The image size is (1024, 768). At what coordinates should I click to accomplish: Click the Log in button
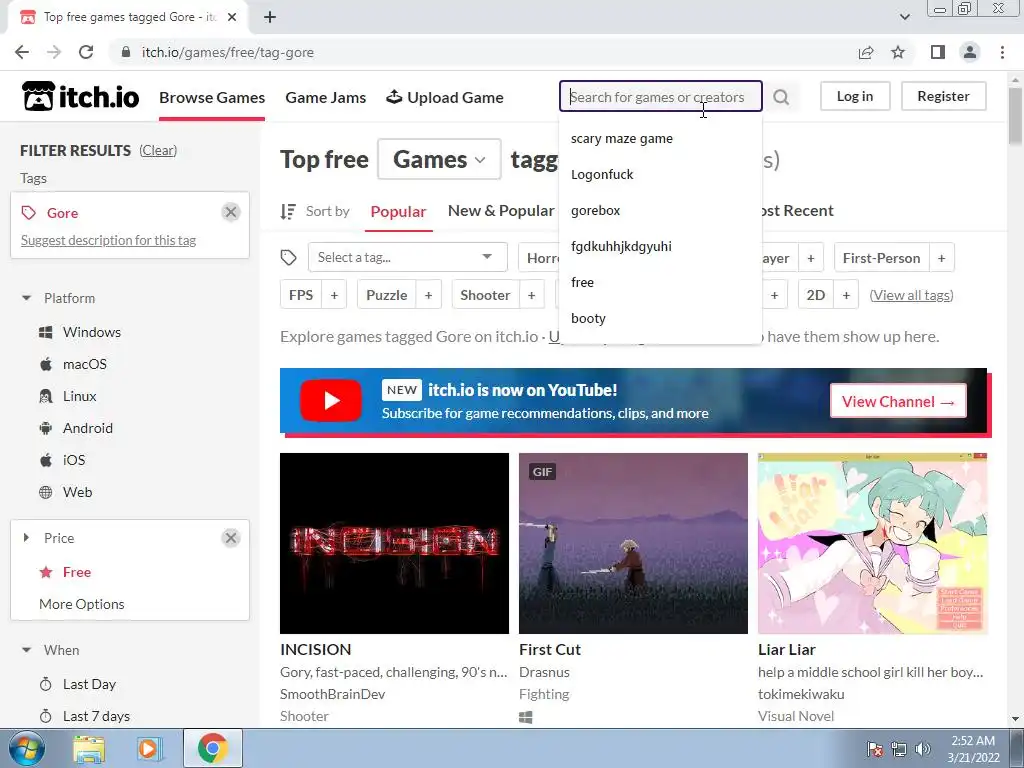click(x=855, y=96)
